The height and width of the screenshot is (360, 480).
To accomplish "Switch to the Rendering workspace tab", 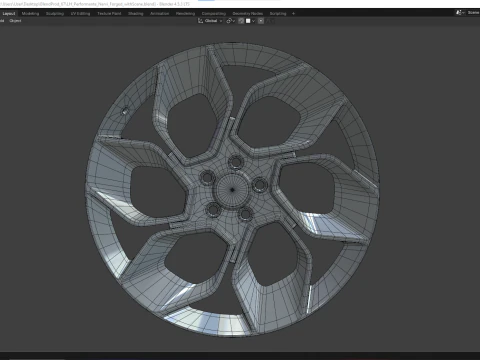I will 185,14.
